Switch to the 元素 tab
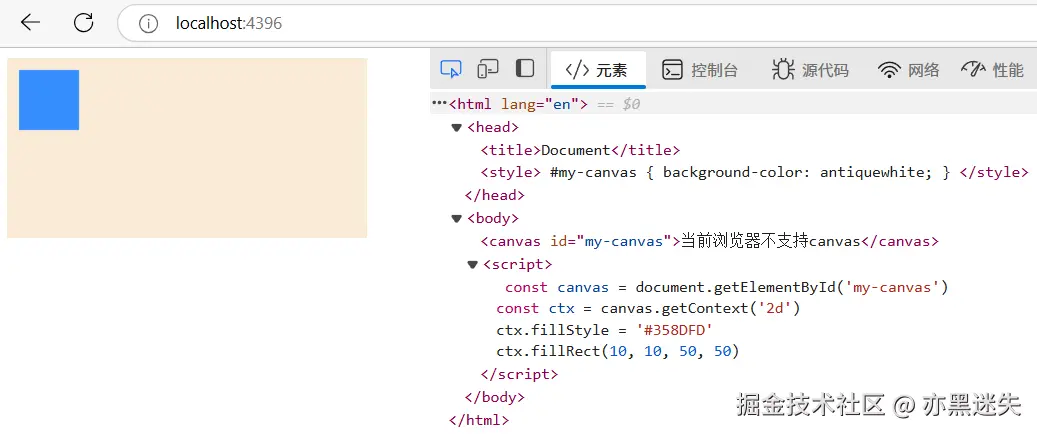Image resolution: width=1037 pixels, height=434 pixels. click(x=598, y=69)
